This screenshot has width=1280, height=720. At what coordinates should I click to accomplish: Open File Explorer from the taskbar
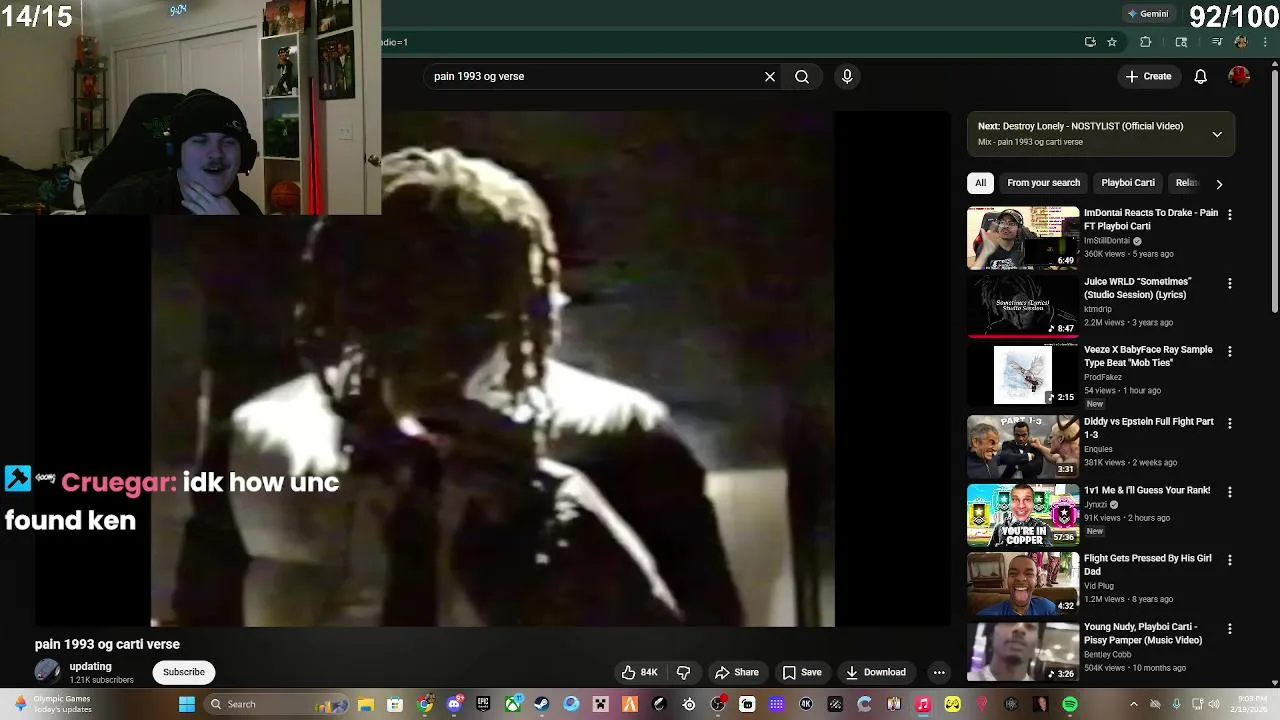[366, 704]
